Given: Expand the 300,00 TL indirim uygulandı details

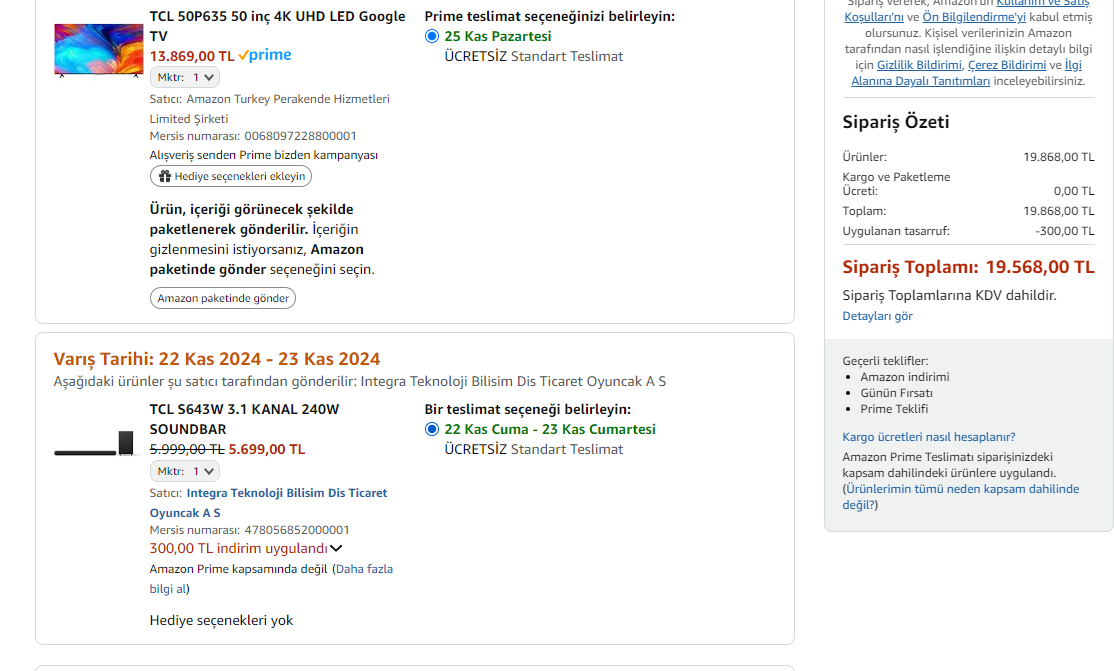Looking at the screenshot, I should pos(336,548).
